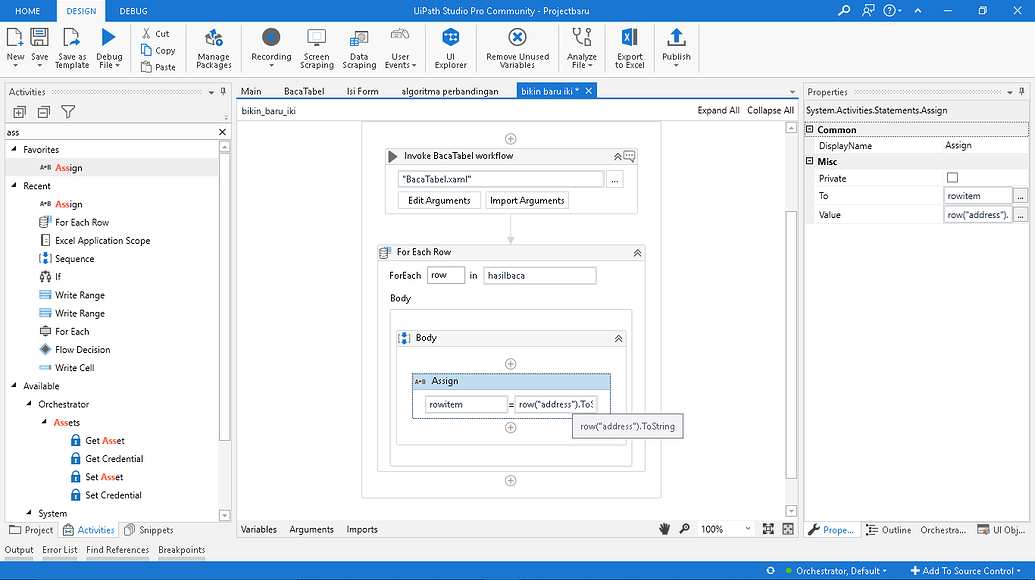The image size is (1035, 580).
Task: Open the Output panel tab
Action: [19, 550]
